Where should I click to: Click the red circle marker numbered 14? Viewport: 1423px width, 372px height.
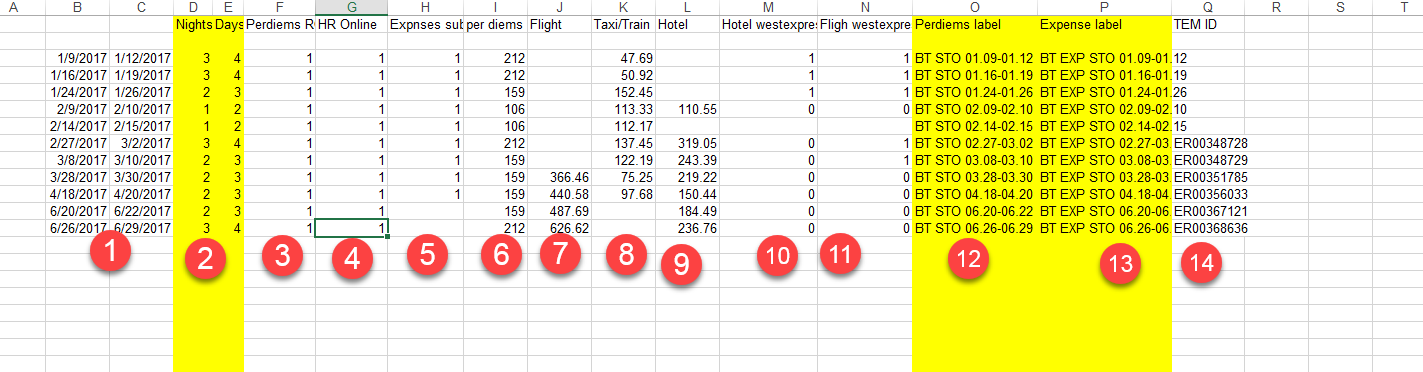point(1200,261)
